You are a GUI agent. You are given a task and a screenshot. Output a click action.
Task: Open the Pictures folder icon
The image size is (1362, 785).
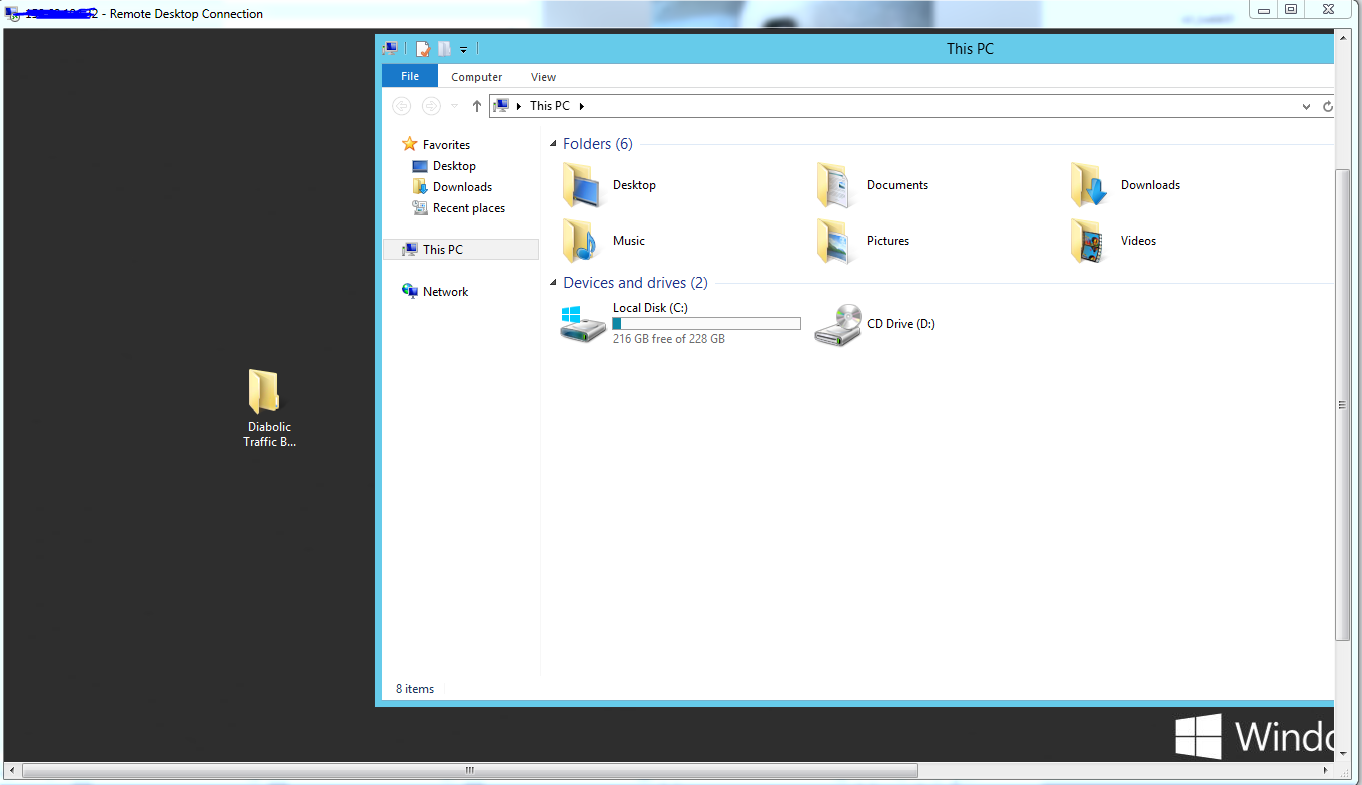click(x=835, y=241)
